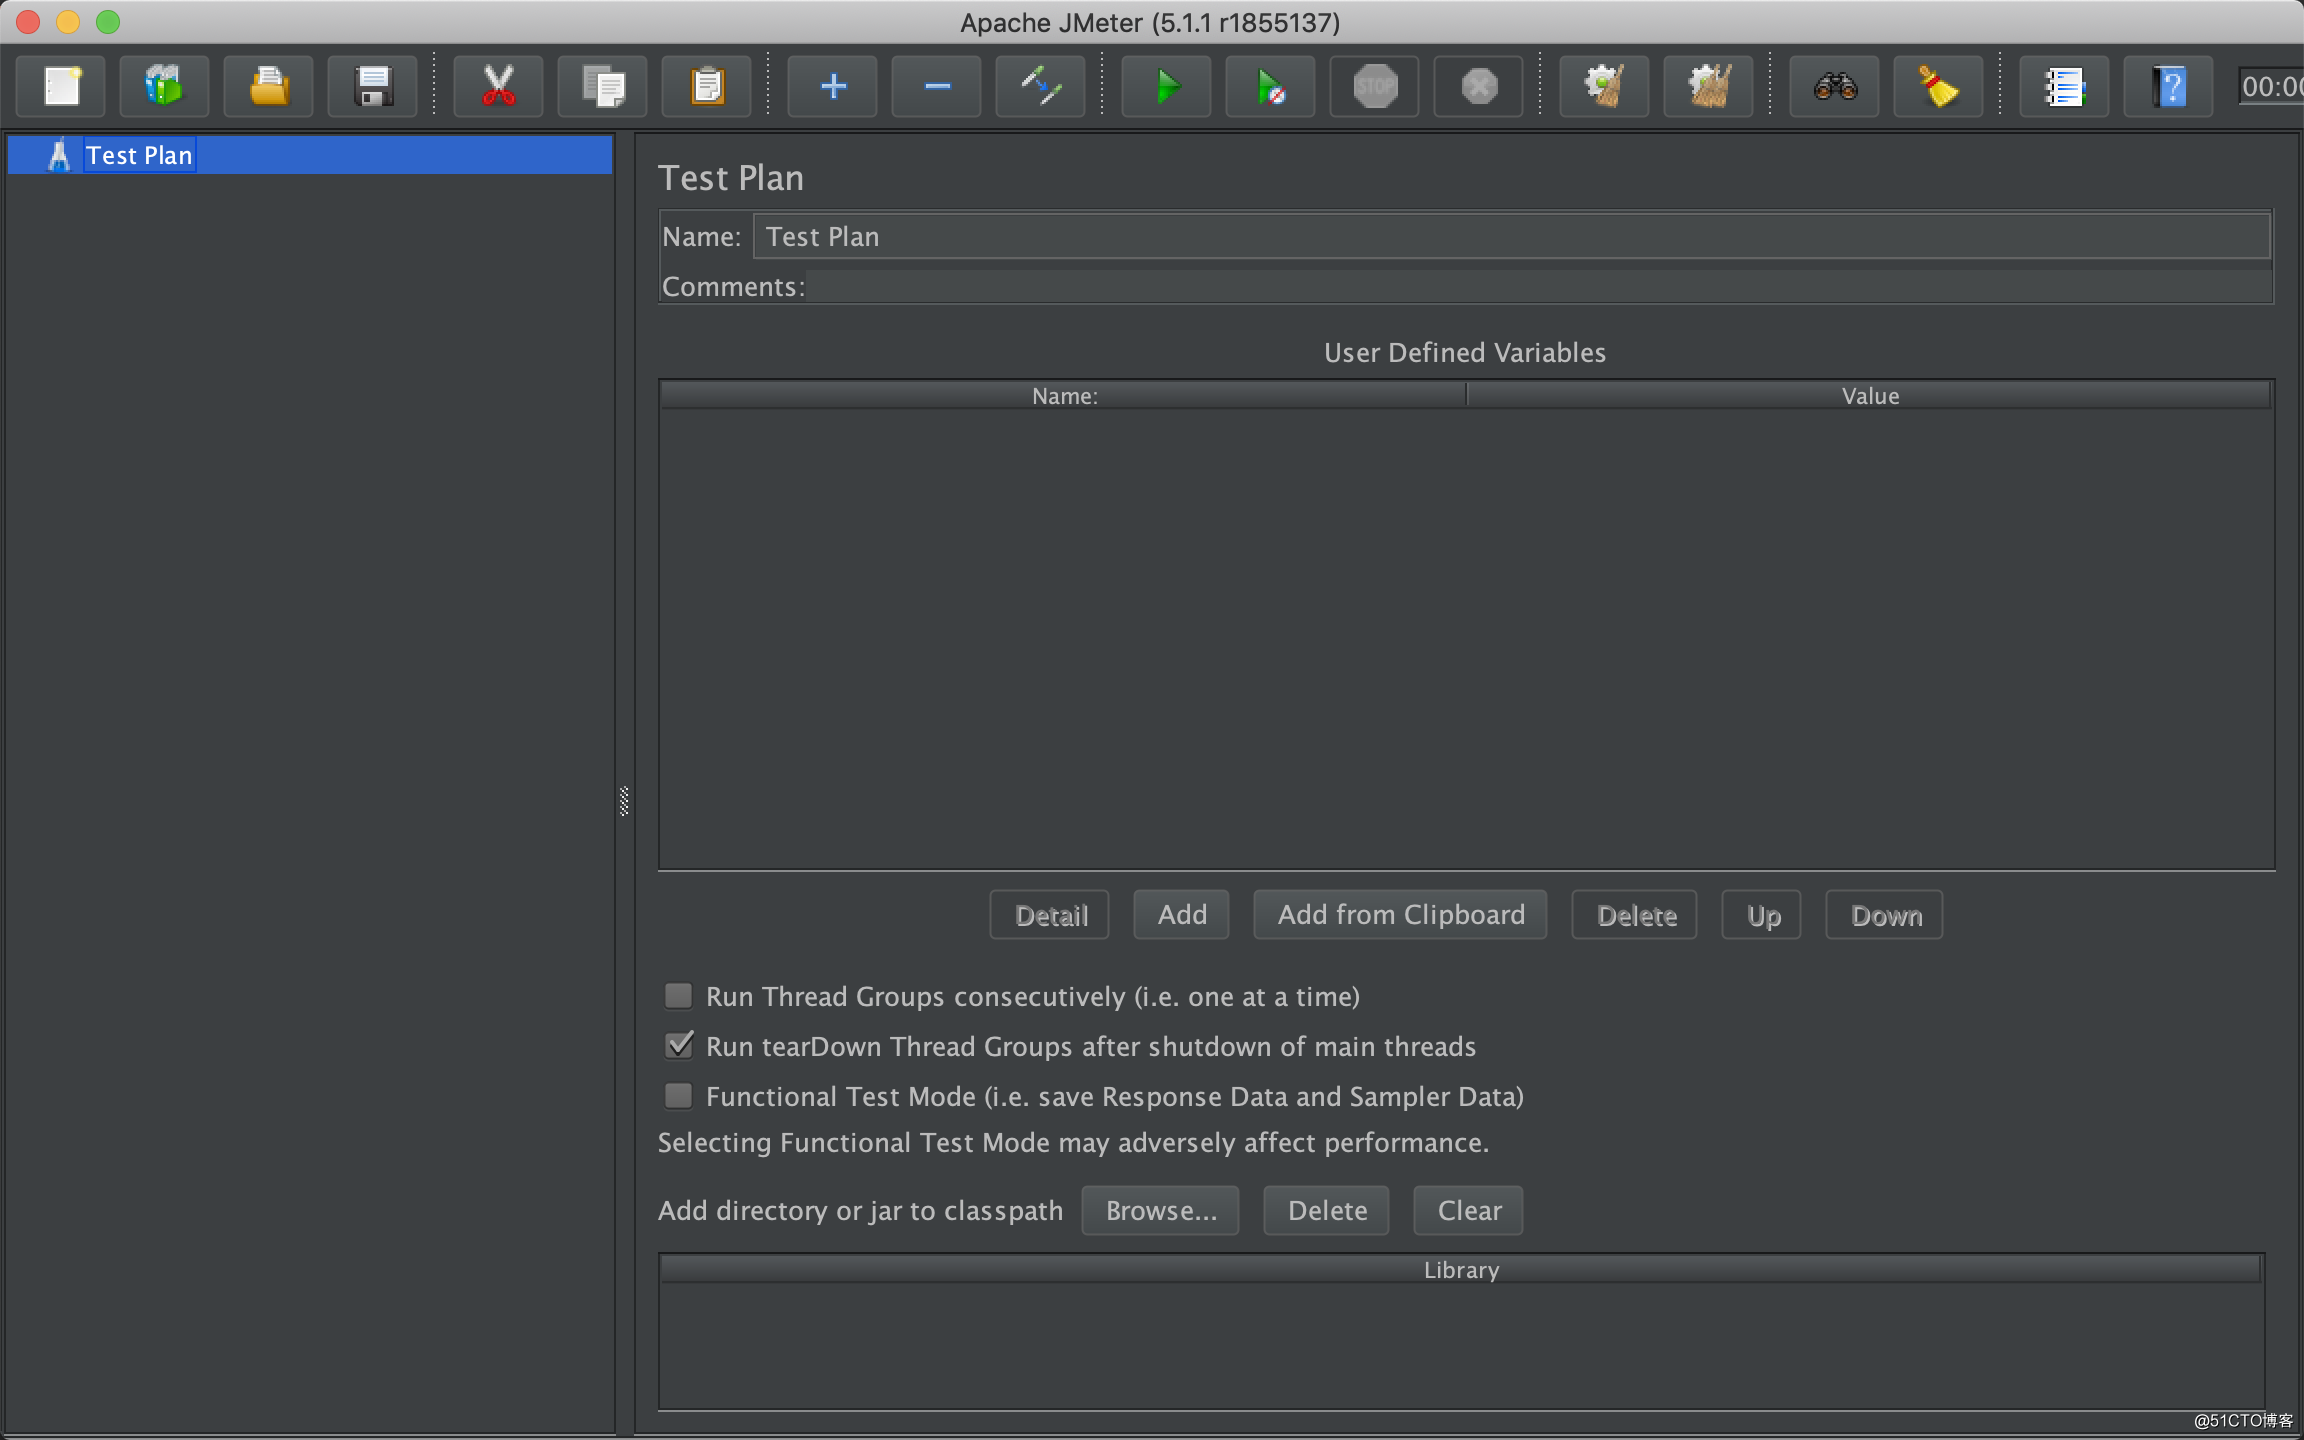The width and height of the screenshot is (2304, 1440).
Task: Click the Start no-GUI test icon
Action: [x=1271, y=86]
